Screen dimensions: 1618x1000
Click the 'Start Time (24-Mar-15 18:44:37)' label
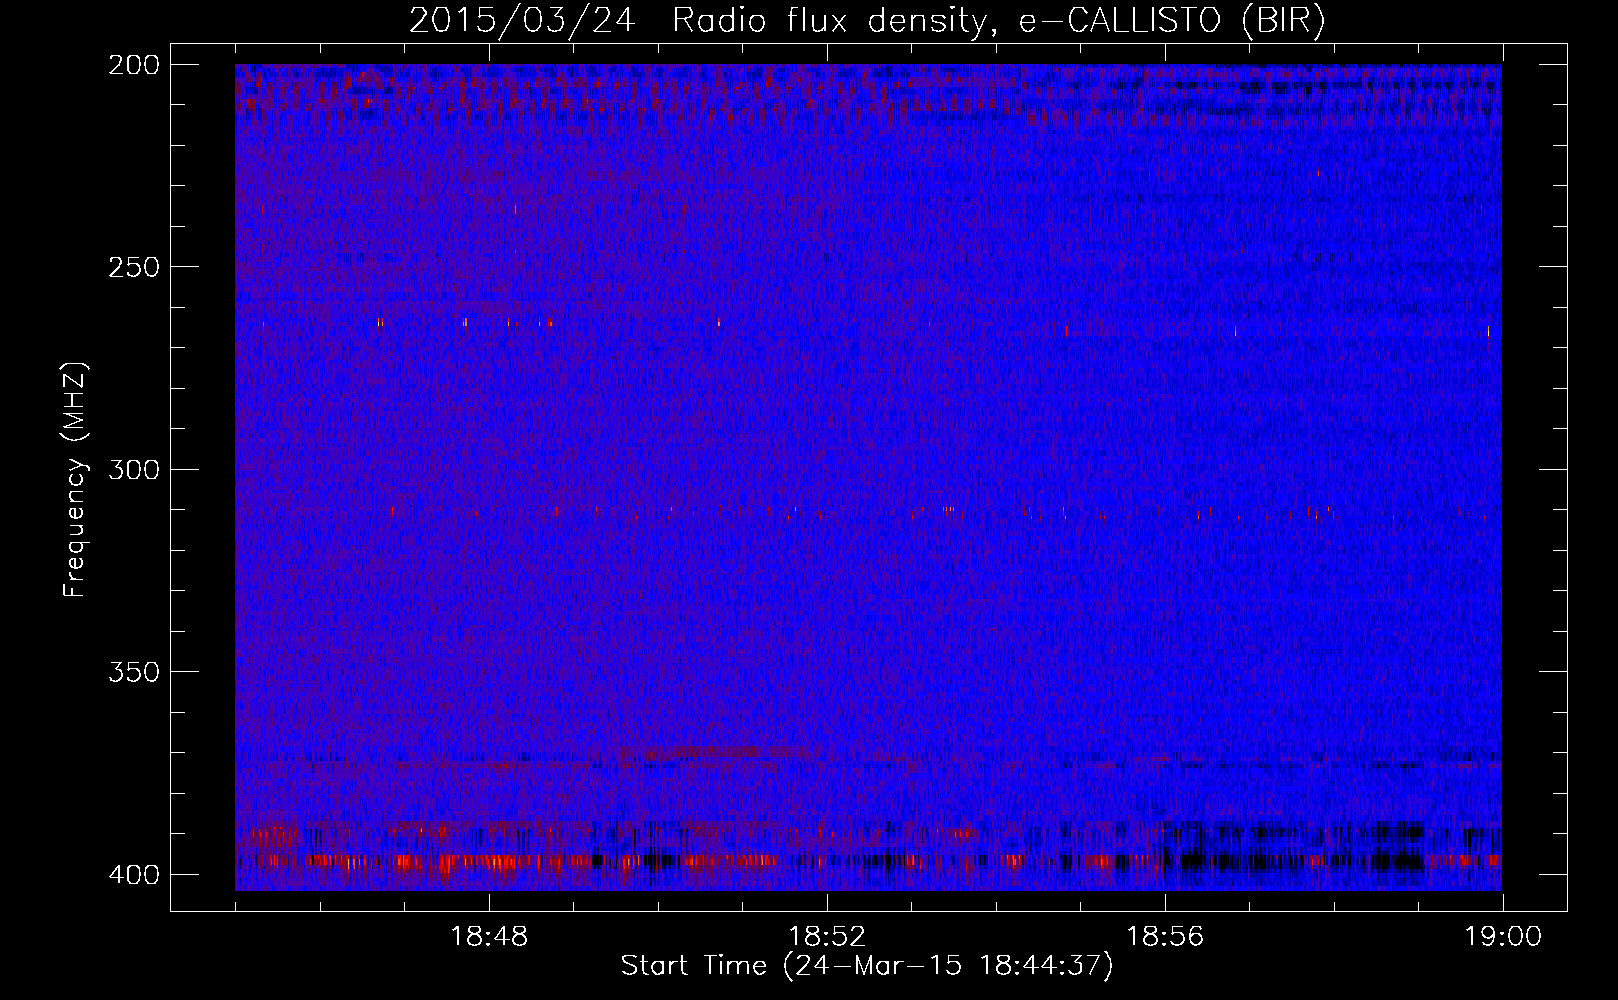click(867, 966)
